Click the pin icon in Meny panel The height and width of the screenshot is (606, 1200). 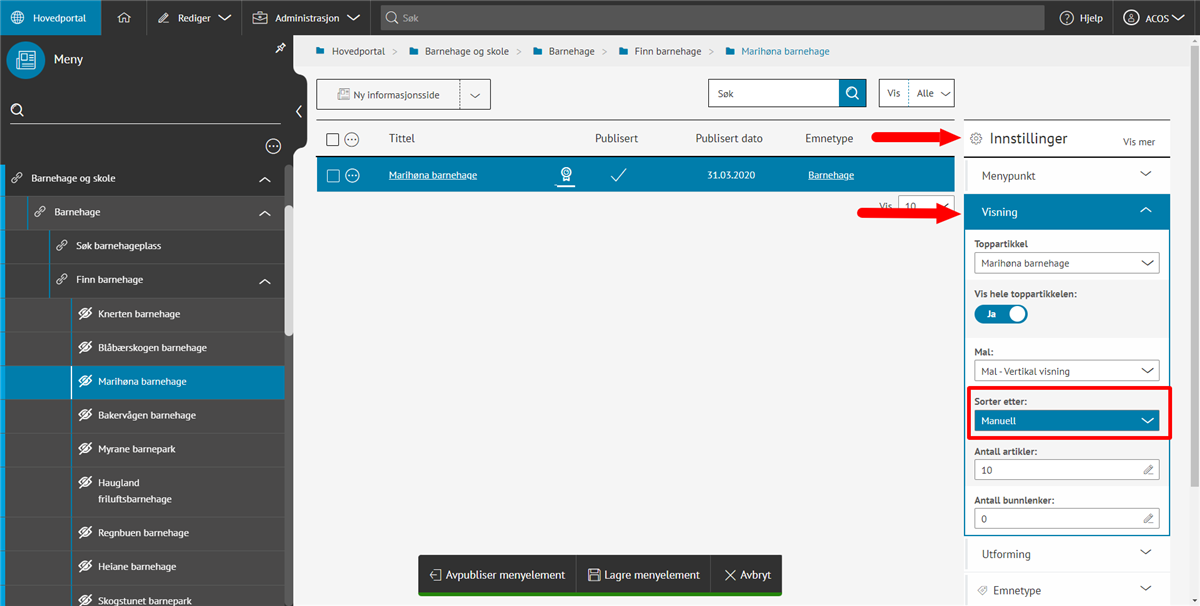[x=280, y=49]
